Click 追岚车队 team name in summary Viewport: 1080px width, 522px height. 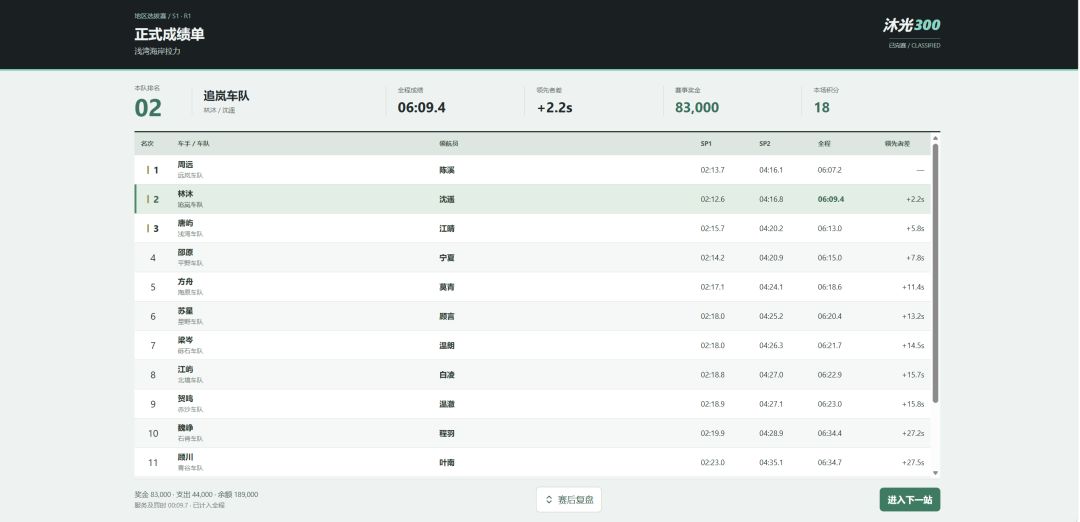coord(226,96)
